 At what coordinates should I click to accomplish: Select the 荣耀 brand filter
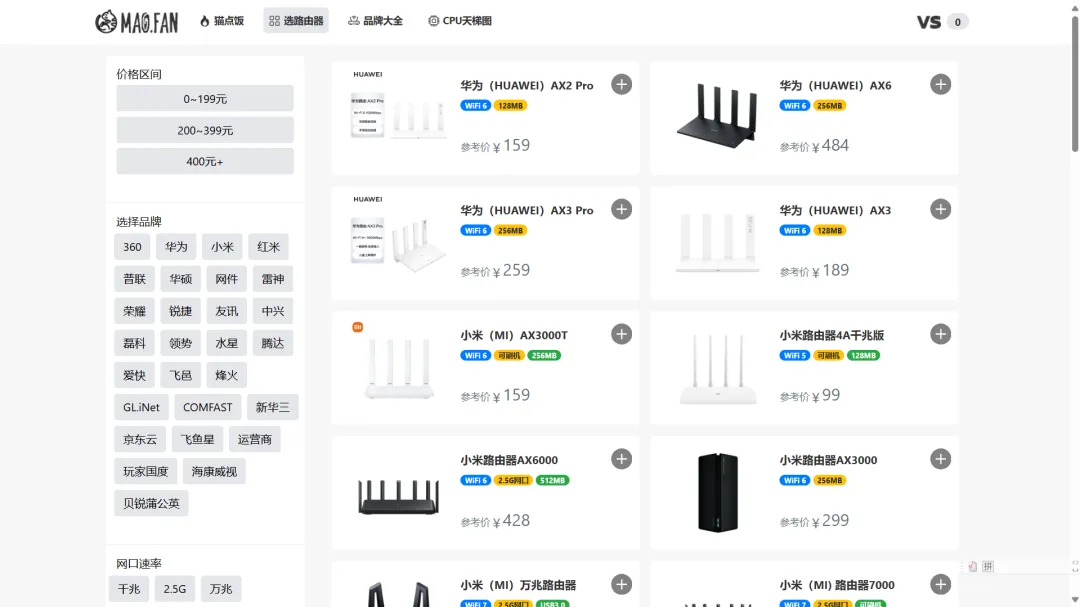134,311
